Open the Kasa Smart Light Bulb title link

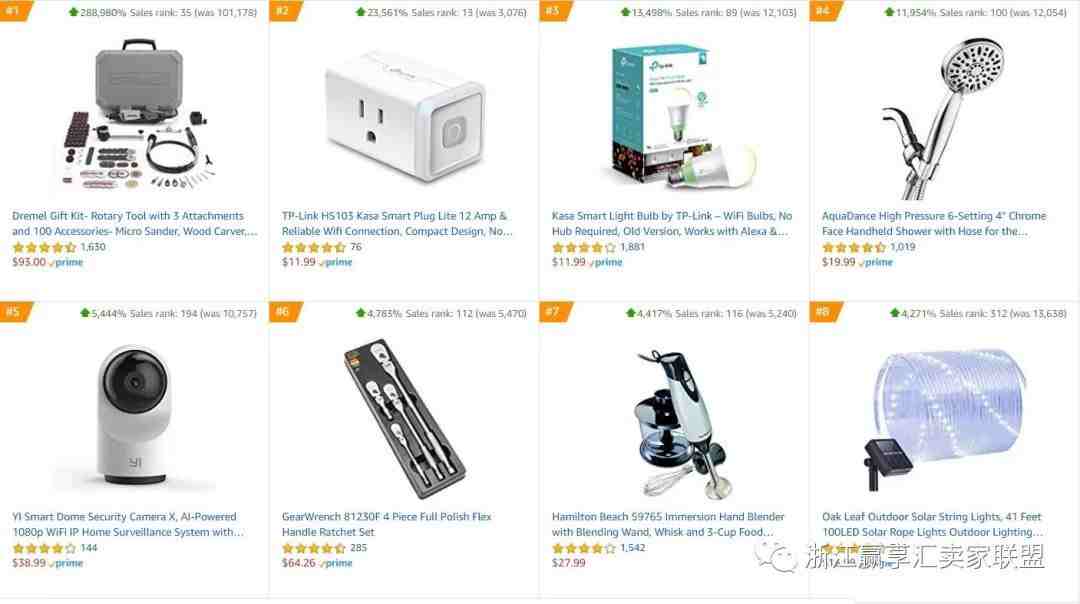672,223
